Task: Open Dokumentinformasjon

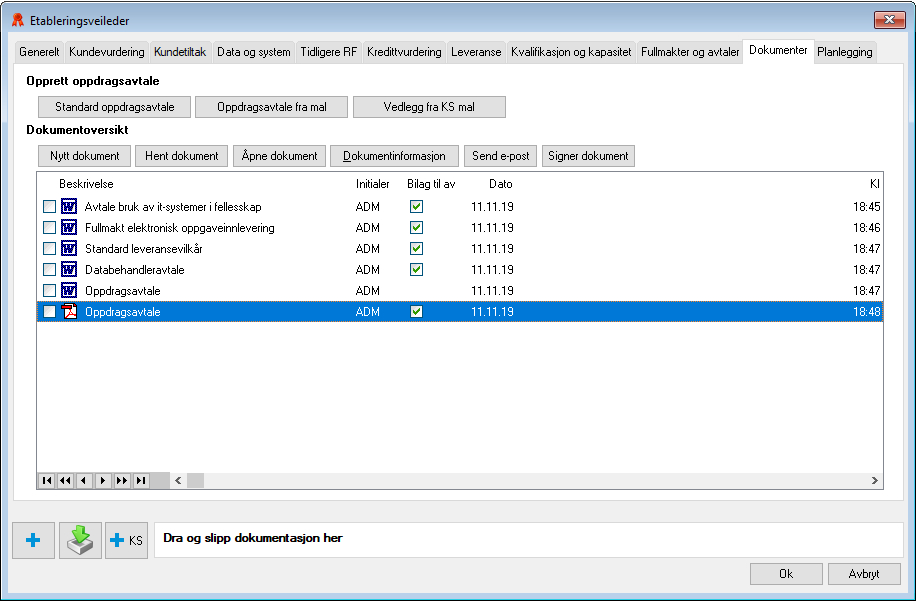Action: point(394,156)
